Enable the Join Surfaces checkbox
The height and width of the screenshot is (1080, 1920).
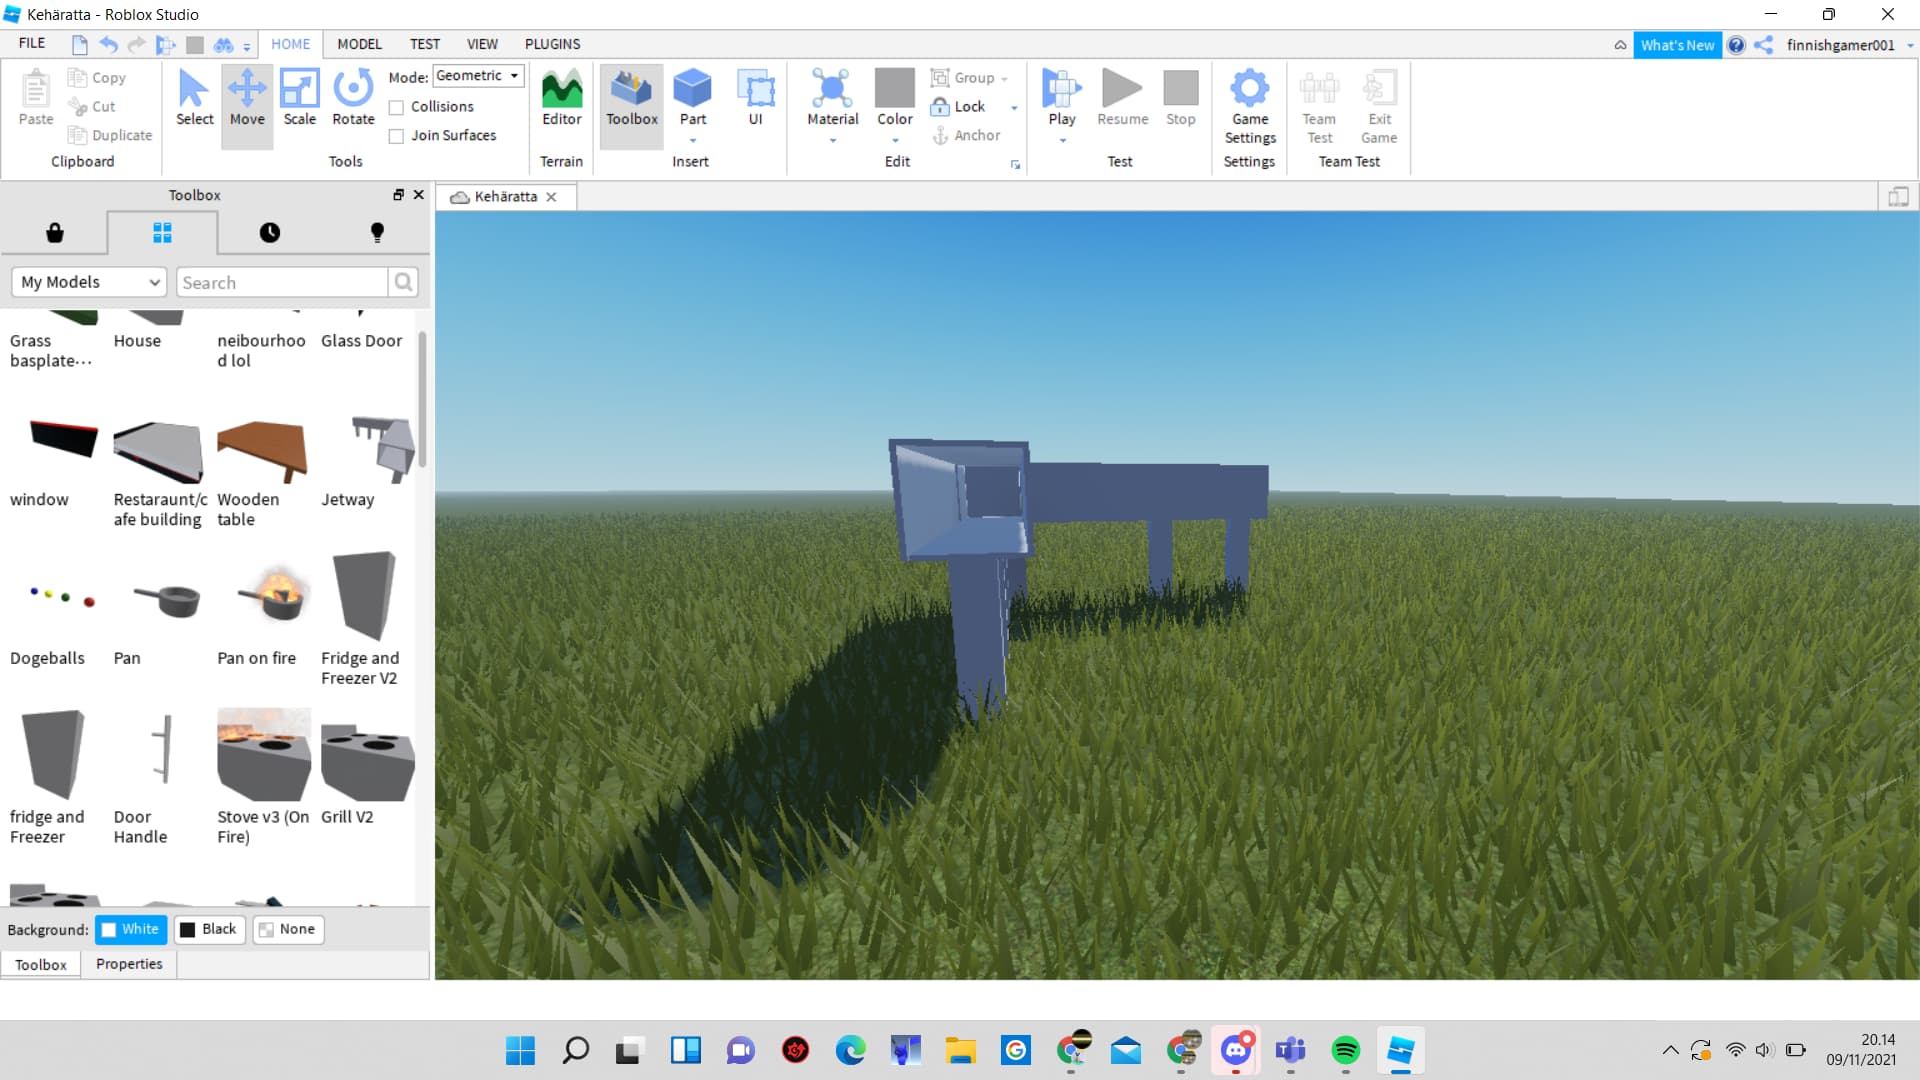tap(396, 136)
